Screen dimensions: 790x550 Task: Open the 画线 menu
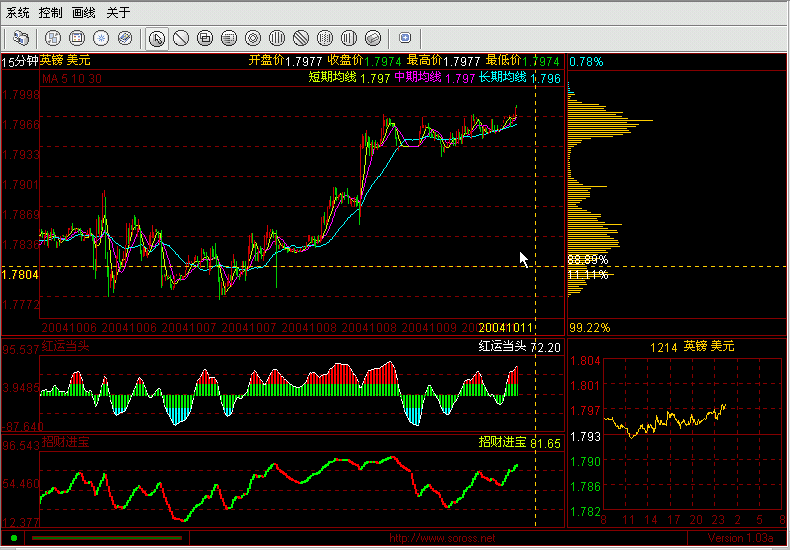point(84,13)
